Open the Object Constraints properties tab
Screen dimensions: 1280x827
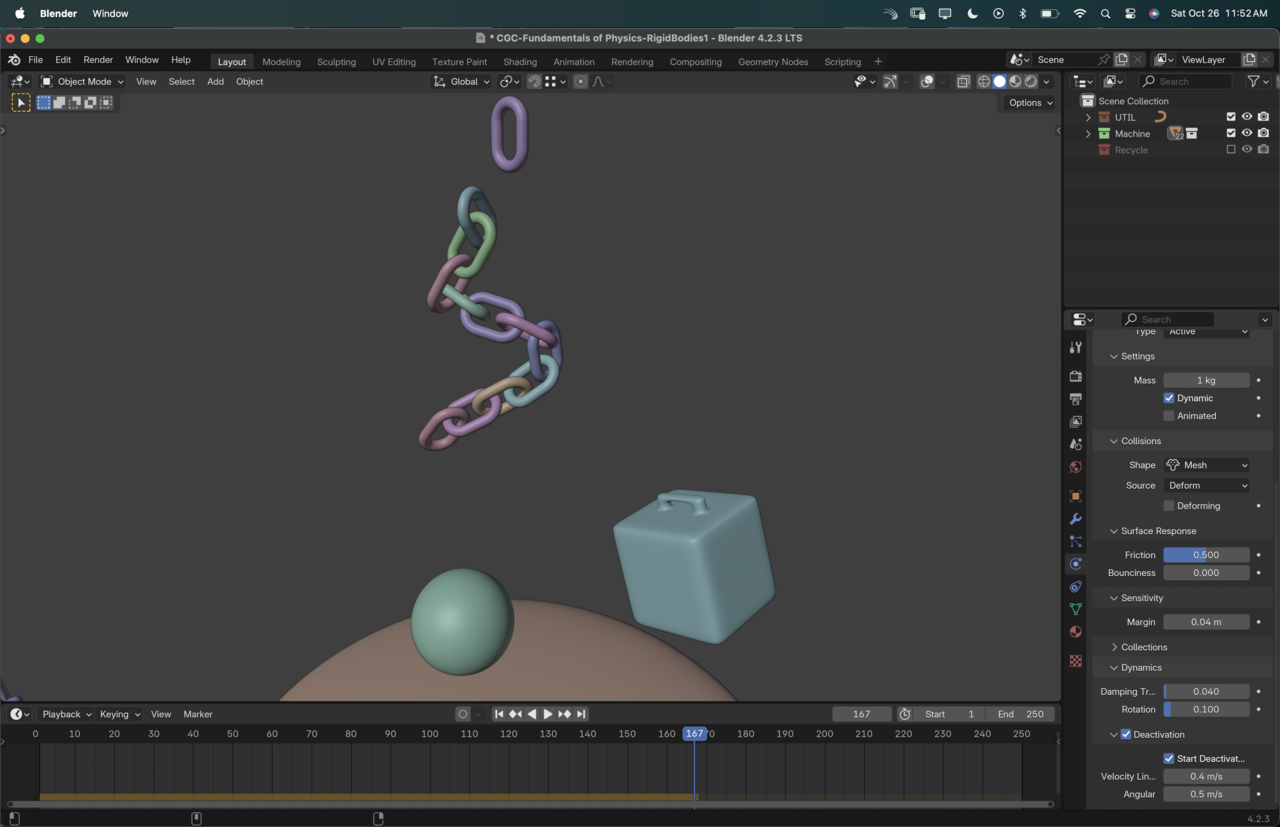pyautogui.click(x=1076, y=587)
